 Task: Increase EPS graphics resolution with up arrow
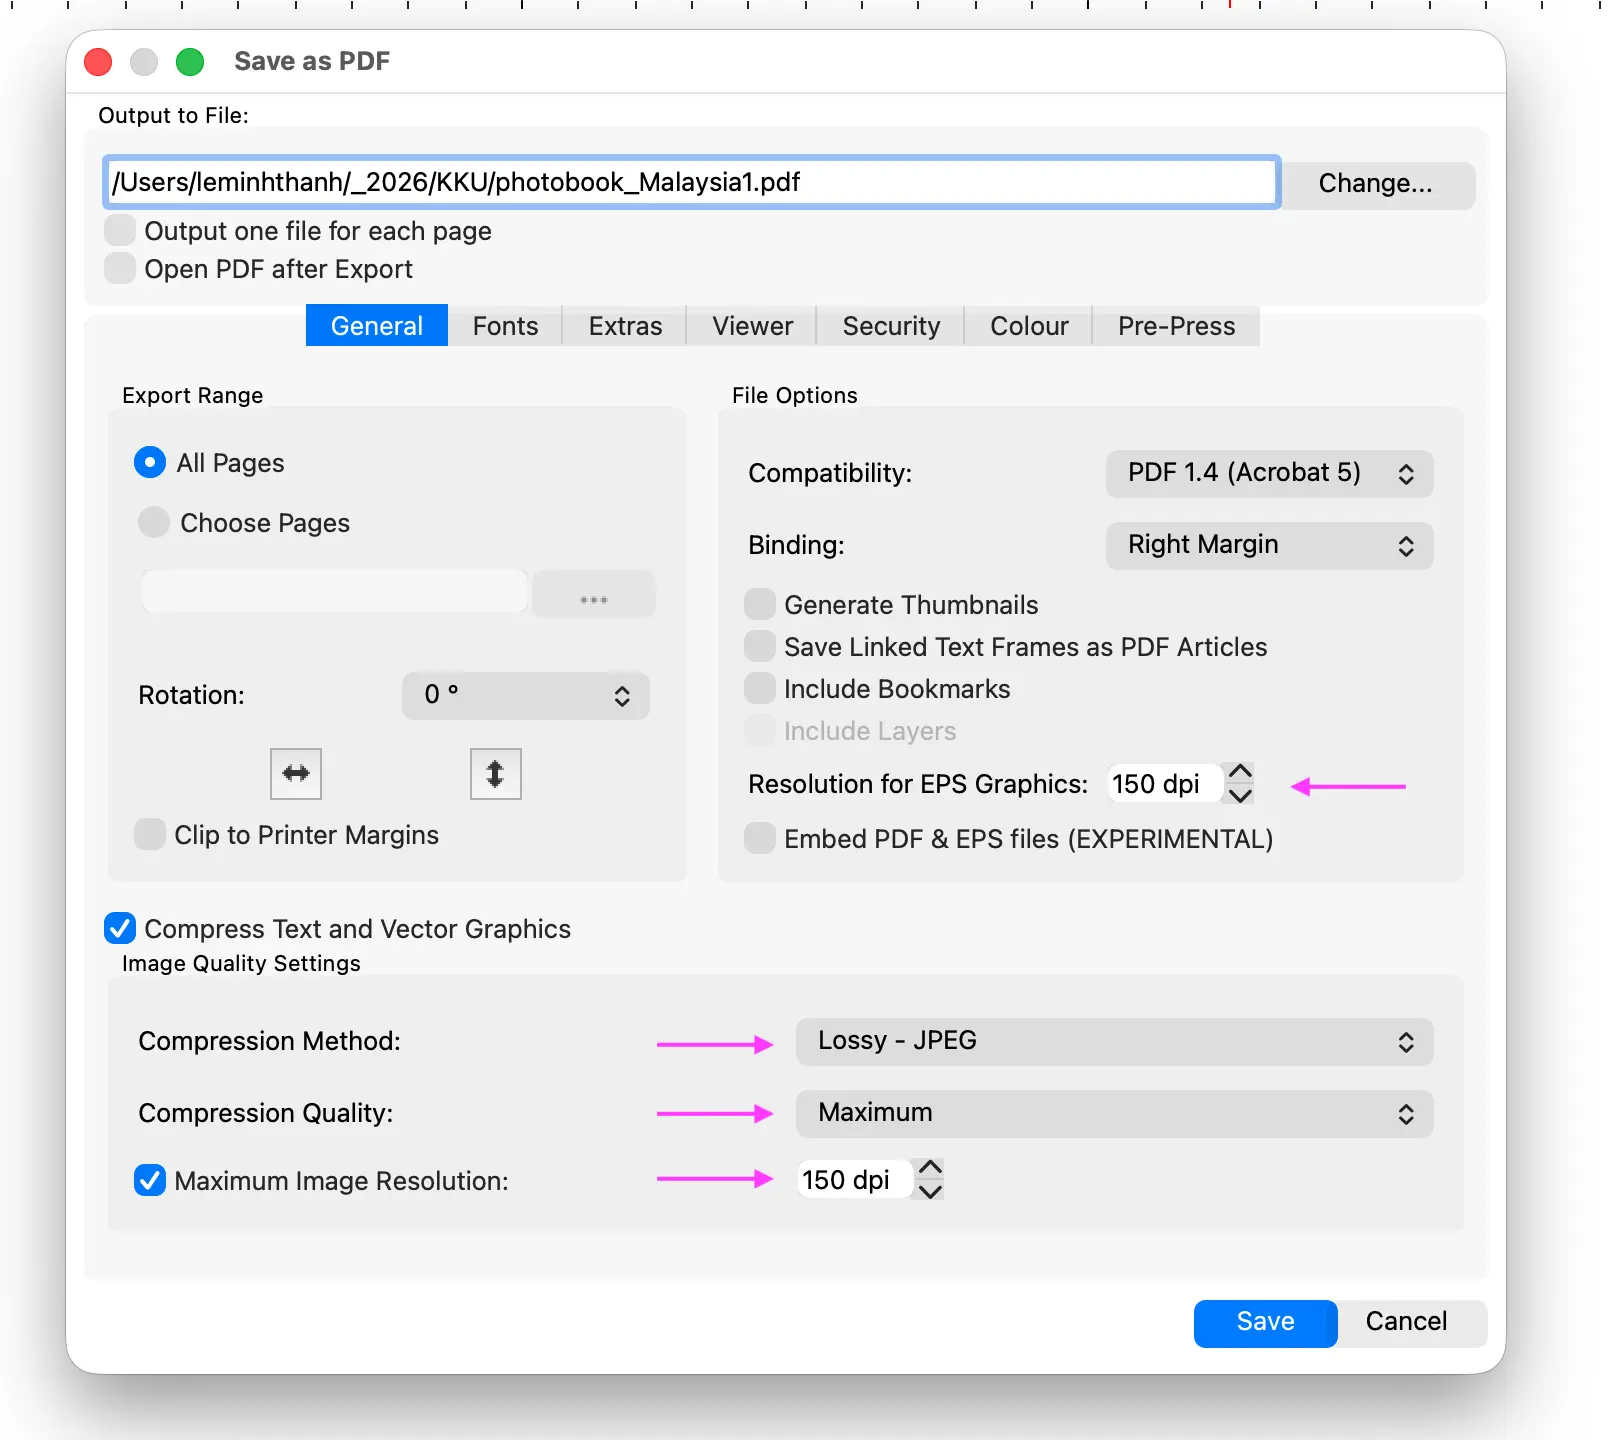1240,772
